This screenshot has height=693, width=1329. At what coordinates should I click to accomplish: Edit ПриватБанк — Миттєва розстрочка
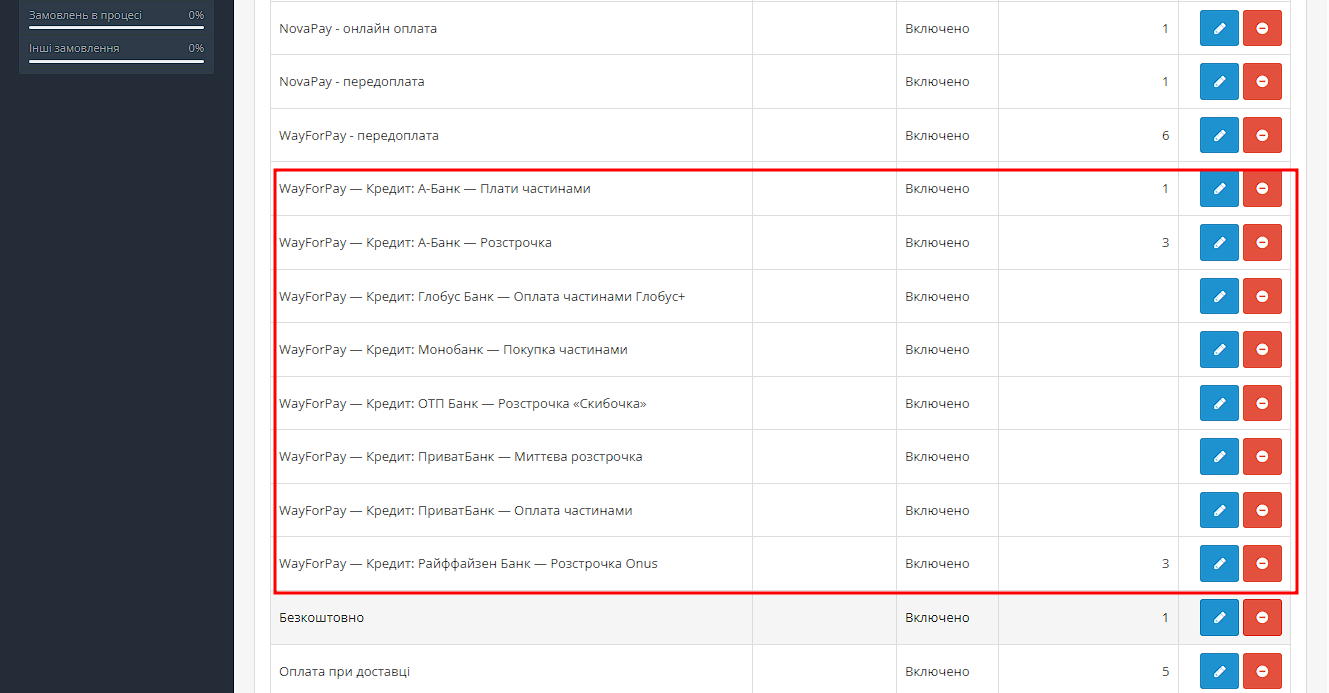tap(1219, 457)
